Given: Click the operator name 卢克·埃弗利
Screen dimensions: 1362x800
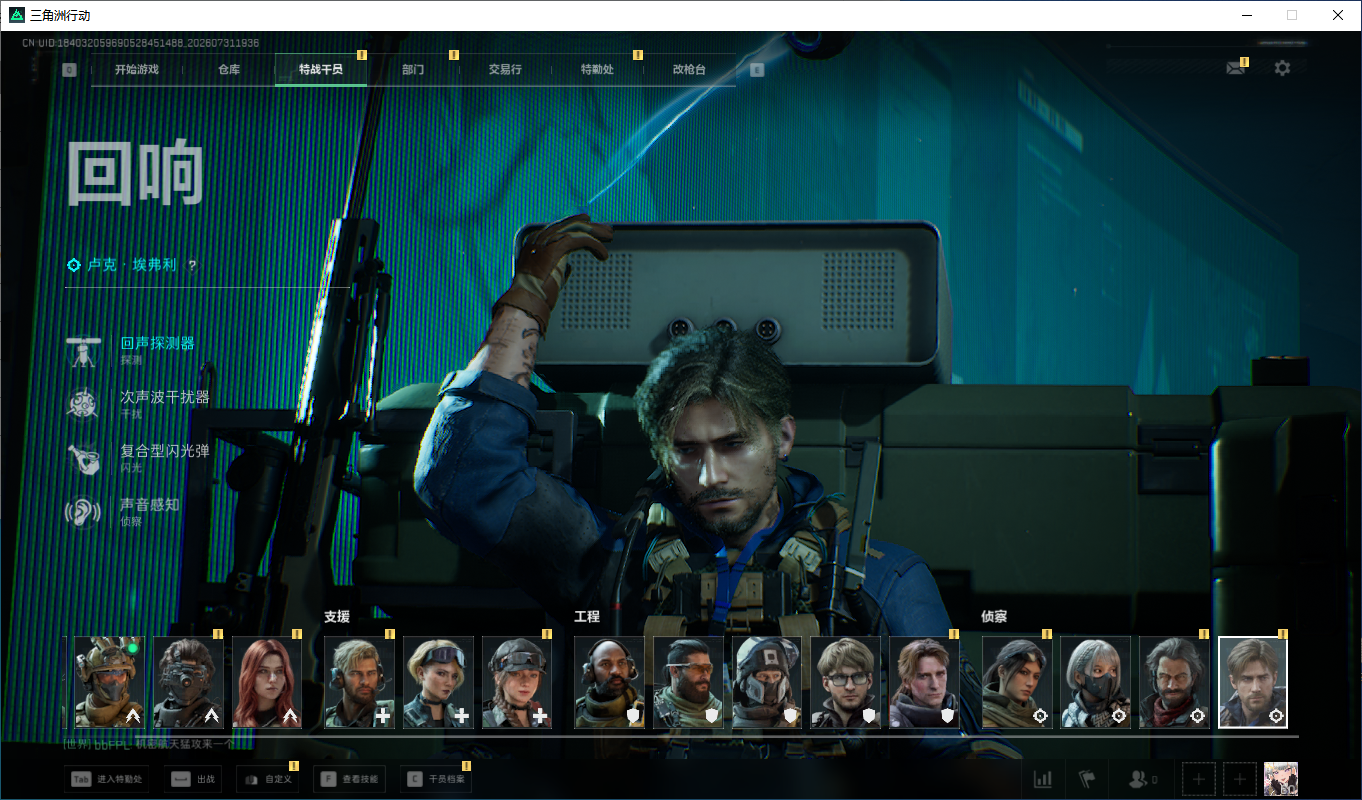Looking at the screenshot, I should [132, 265].
